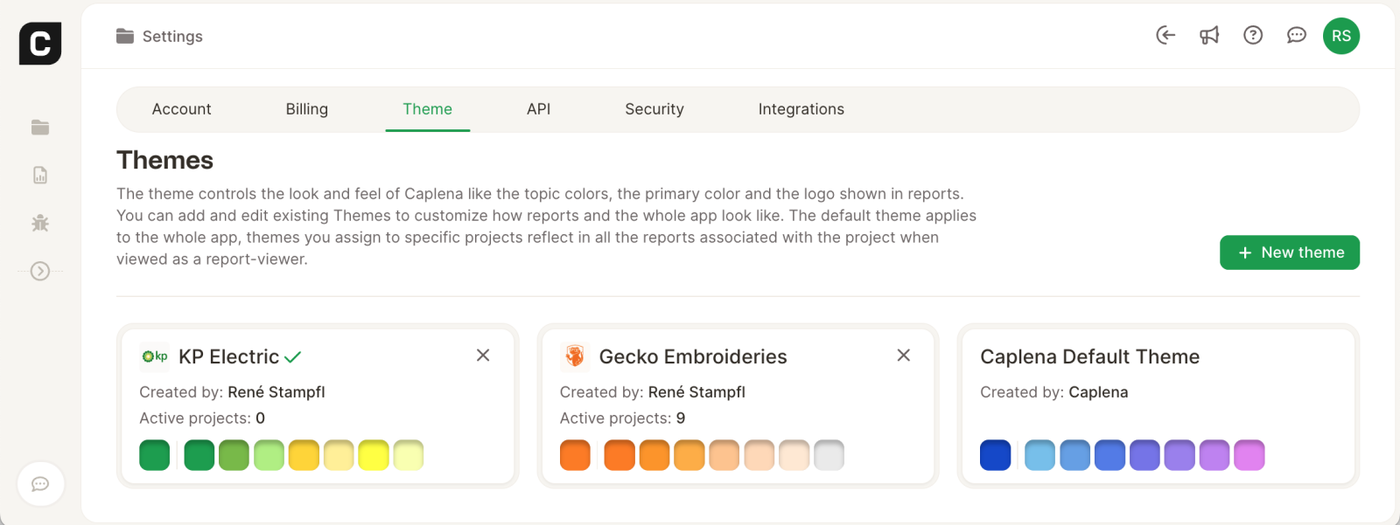Click Gecko Embroideries primary orange swatch
Viewport: 1400px width, 525px height.
575,455
